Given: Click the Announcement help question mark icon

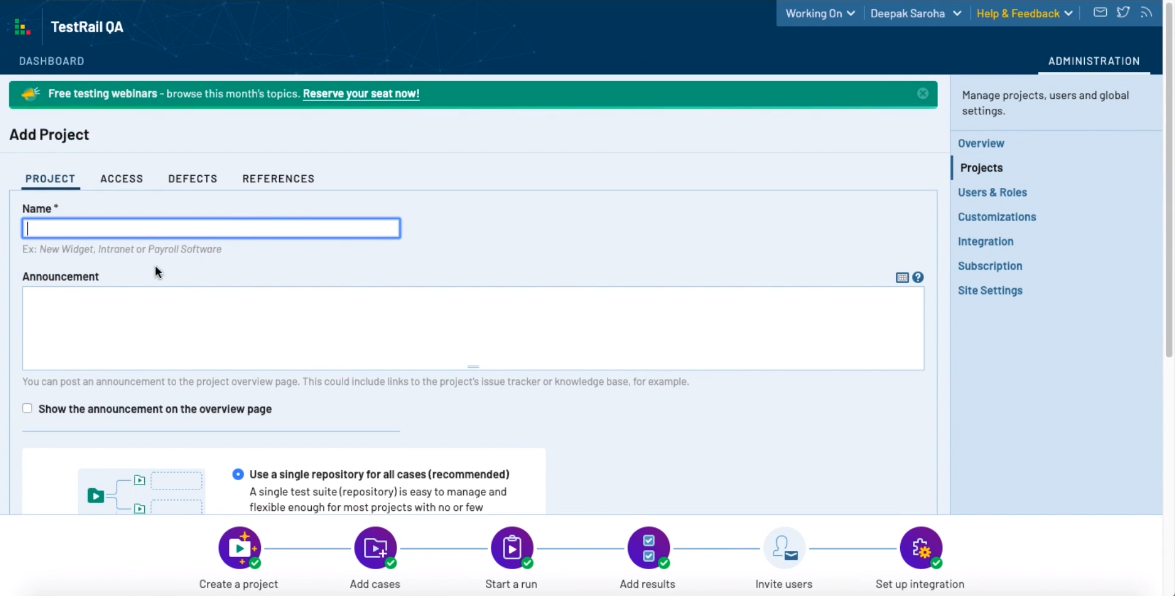Looking at the screenshot, I should click(x=918, y=277).
